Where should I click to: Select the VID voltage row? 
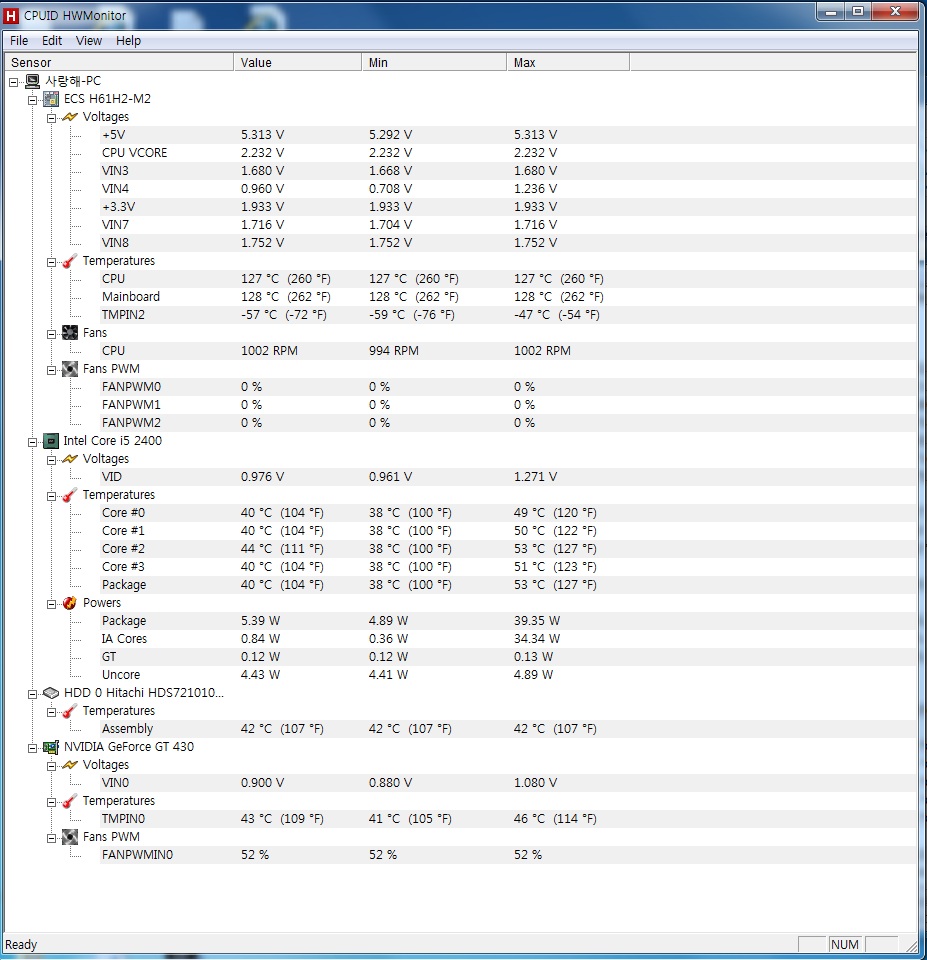pos(508,476)
